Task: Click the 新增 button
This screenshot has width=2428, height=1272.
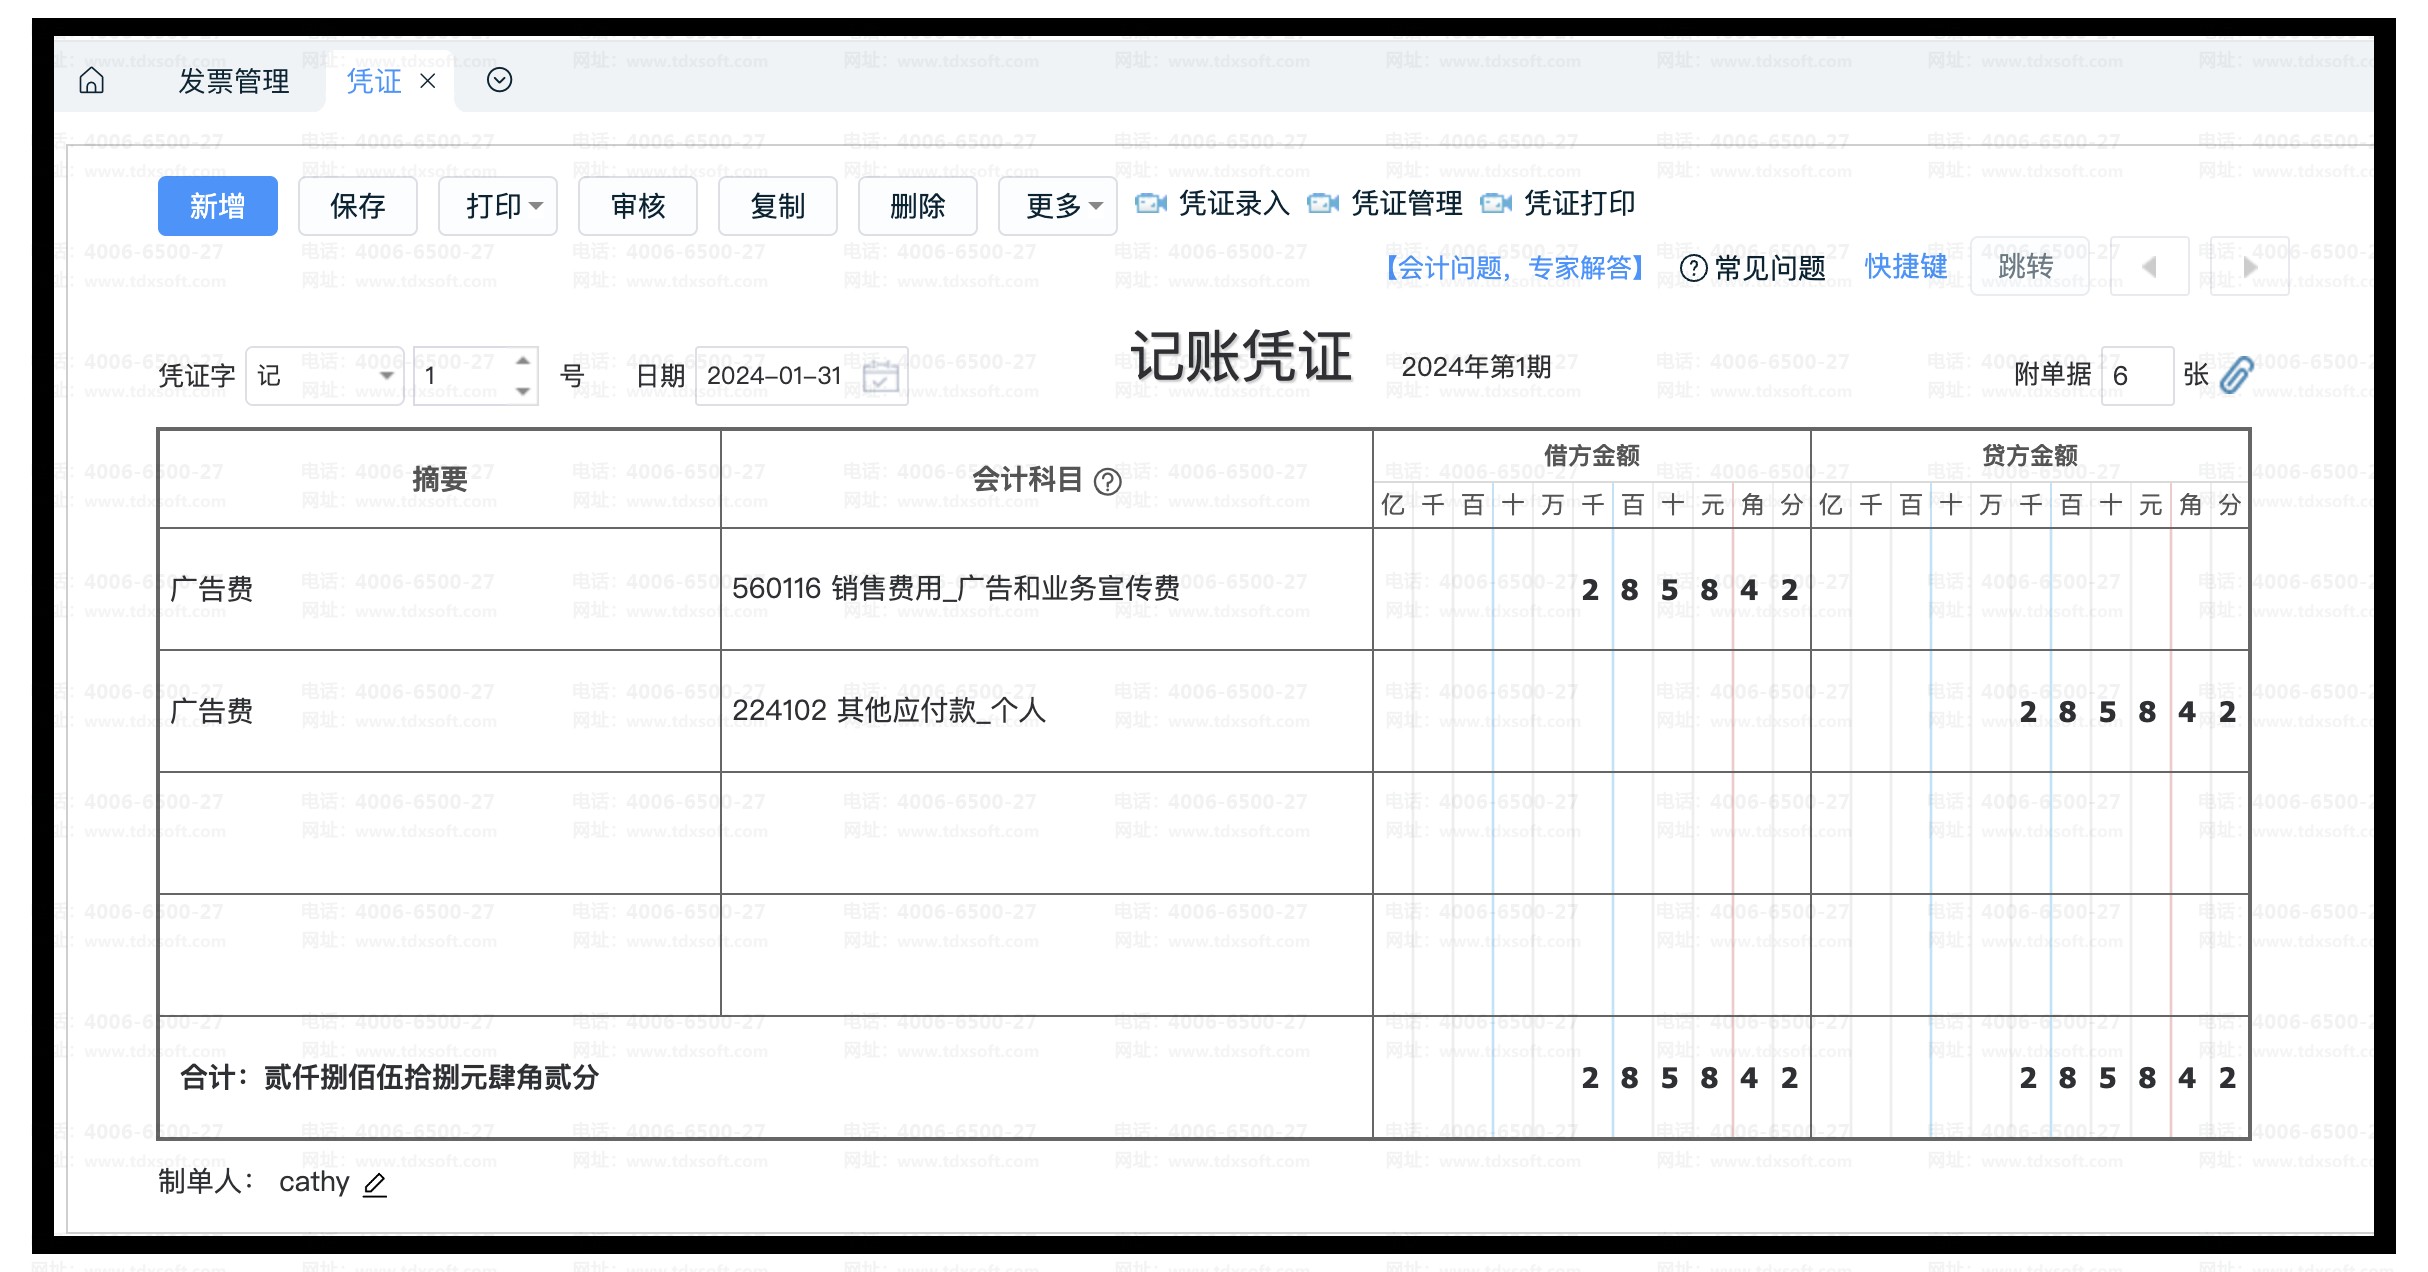Action: [217, 206]
